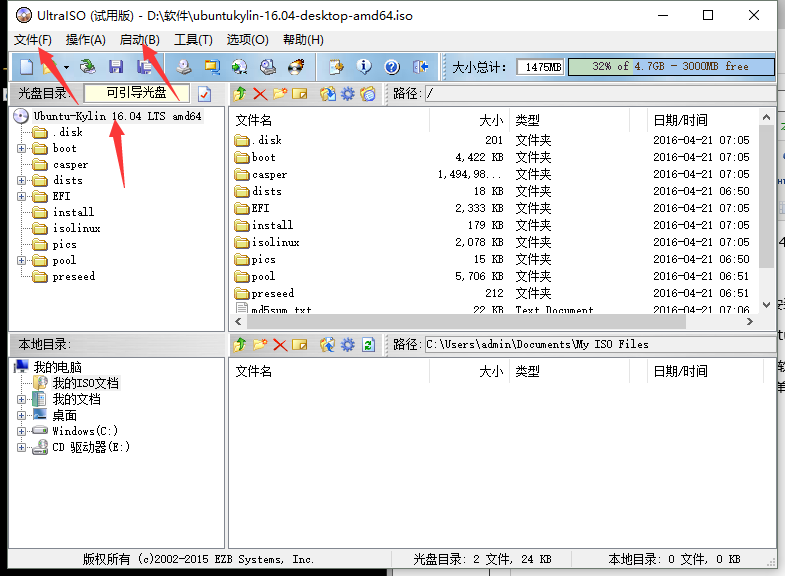
Task: Click the Info toolbar icon
Action: [x=364, y=67]
